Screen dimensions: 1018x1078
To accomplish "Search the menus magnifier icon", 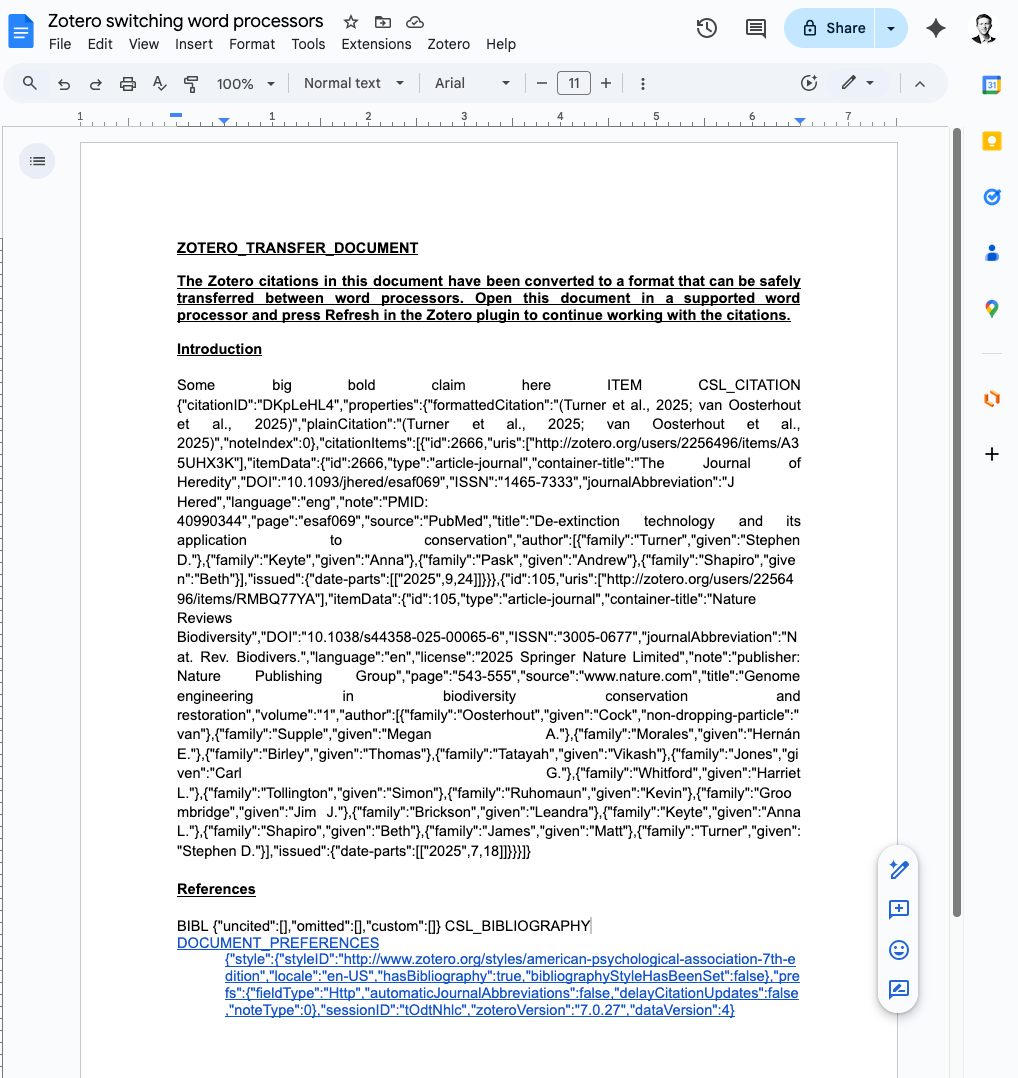I will click(30, 83).
